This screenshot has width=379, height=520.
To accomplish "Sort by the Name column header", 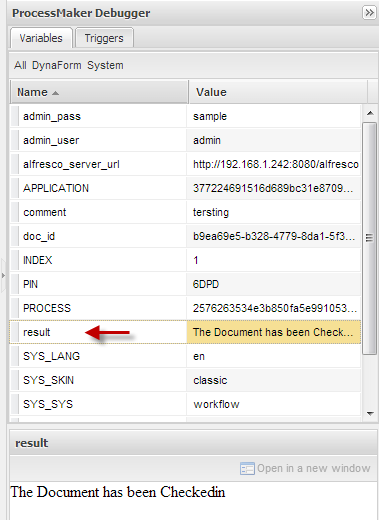I will click(99, 92).
